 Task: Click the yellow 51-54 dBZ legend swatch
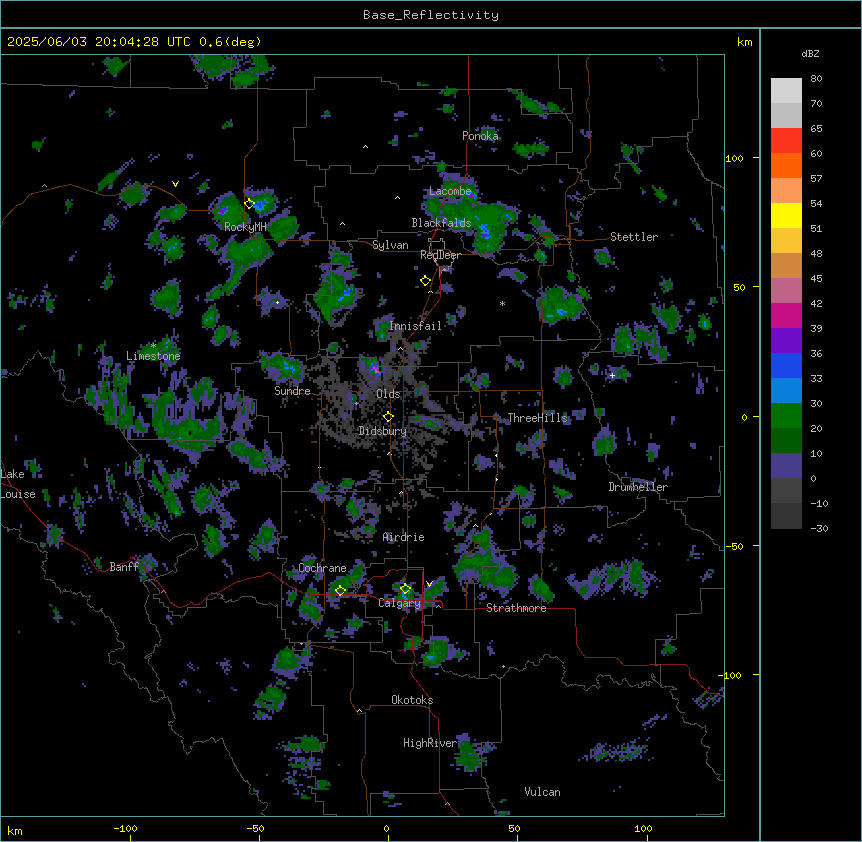tap(786, 215)
